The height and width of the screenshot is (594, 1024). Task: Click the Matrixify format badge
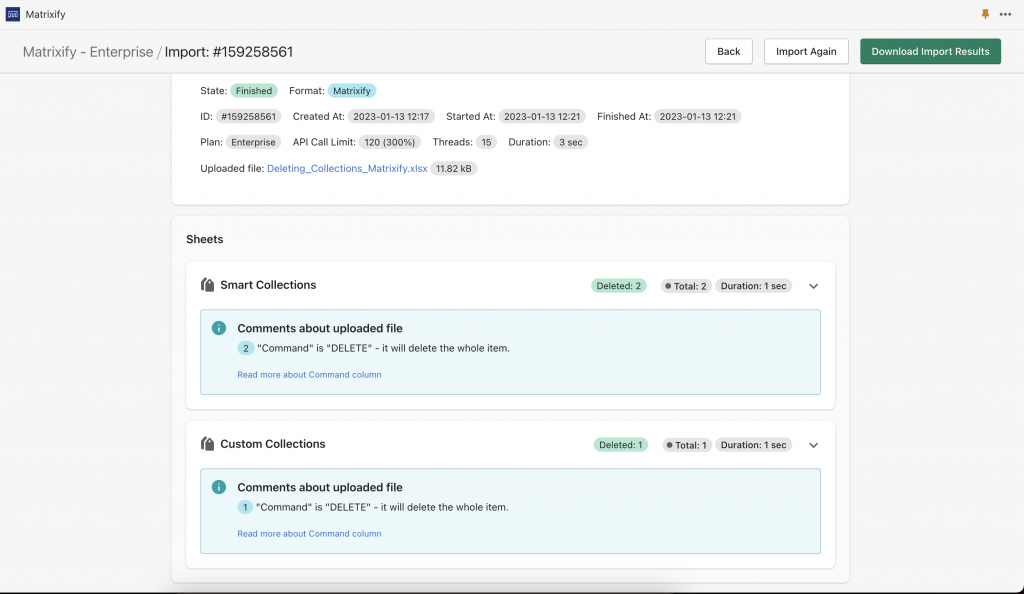(352, 90)
